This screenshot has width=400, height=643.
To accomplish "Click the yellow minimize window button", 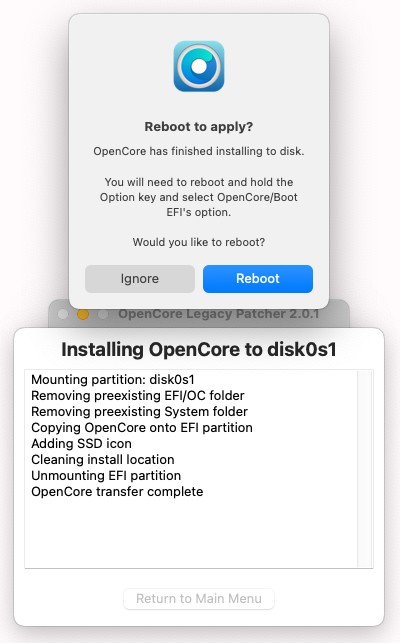I will coord(83,314).
